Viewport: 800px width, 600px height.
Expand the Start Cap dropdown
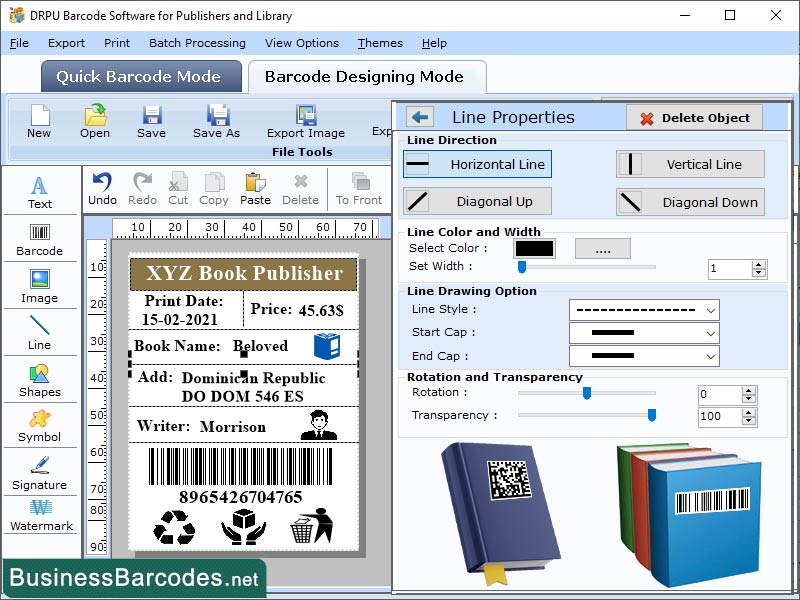[644, 332]
